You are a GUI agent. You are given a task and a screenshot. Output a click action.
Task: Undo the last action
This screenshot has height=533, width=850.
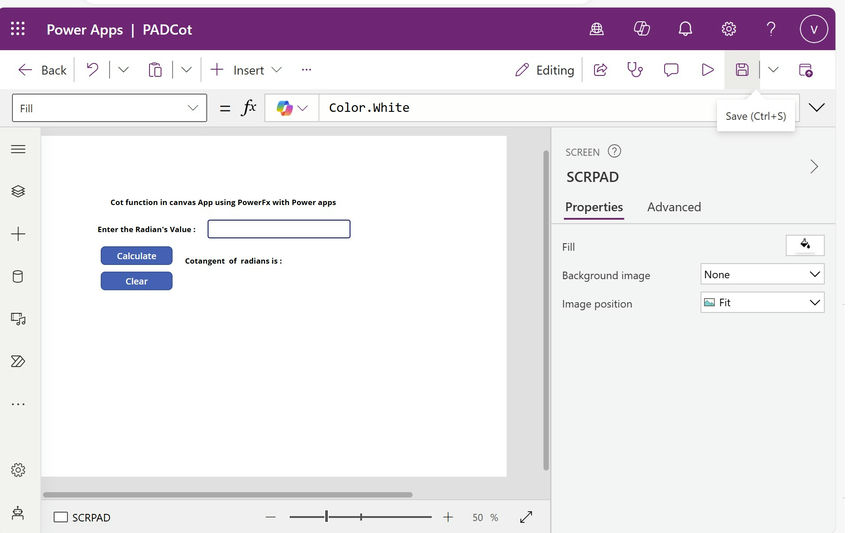93,70
